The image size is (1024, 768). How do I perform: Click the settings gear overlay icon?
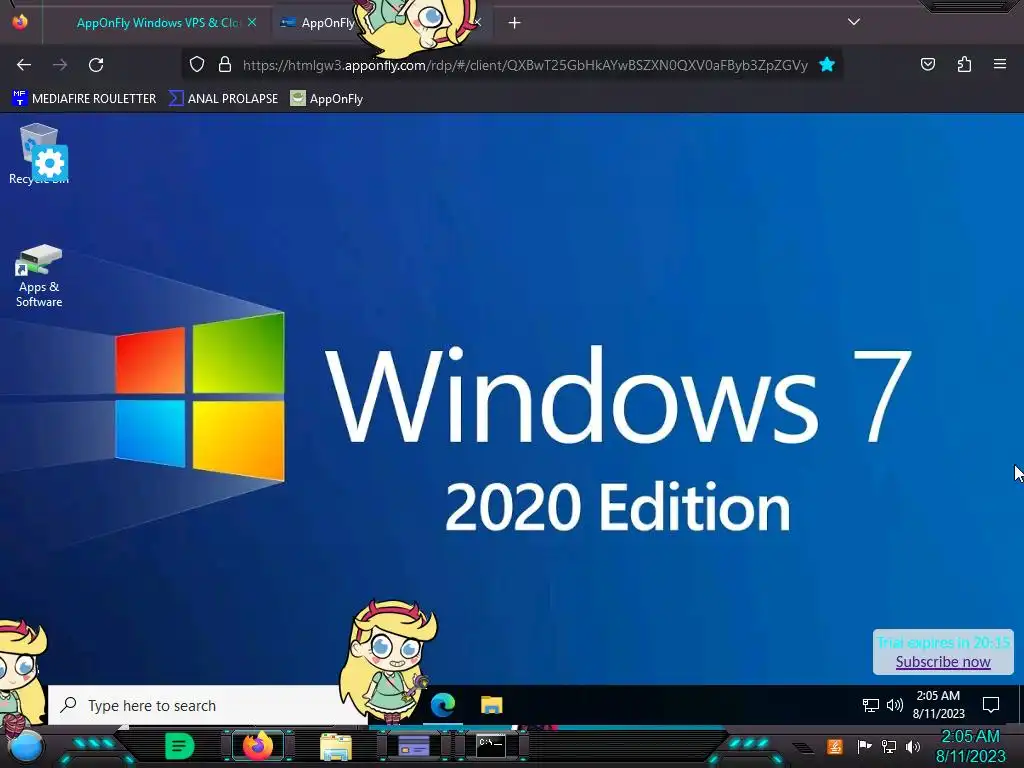click(50, 163)
